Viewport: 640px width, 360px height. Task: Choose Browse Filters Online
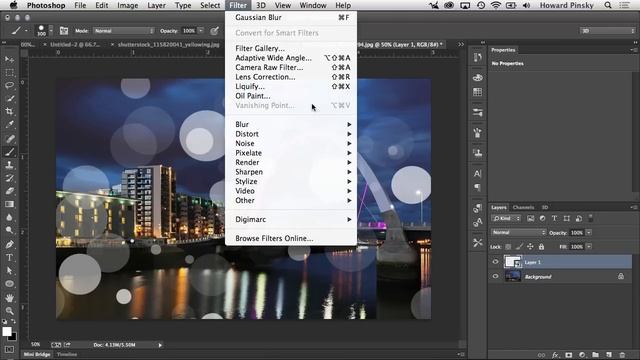291,238
